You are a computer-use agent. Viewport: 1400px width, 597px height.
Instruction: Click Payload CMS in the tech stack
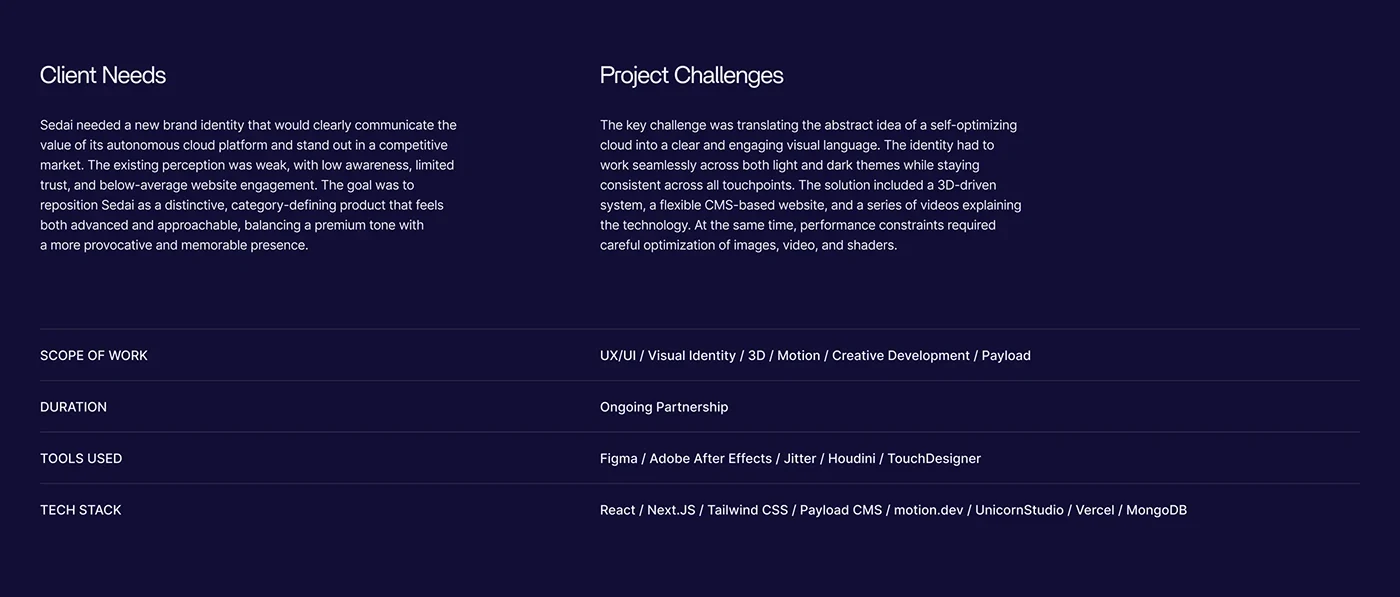[841, 510]
